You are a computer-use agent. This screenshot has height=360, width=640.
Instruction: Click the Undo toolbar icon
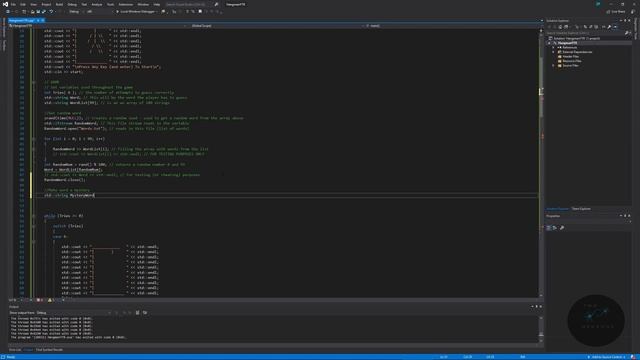pyautogui.click(x=51, y=12)
